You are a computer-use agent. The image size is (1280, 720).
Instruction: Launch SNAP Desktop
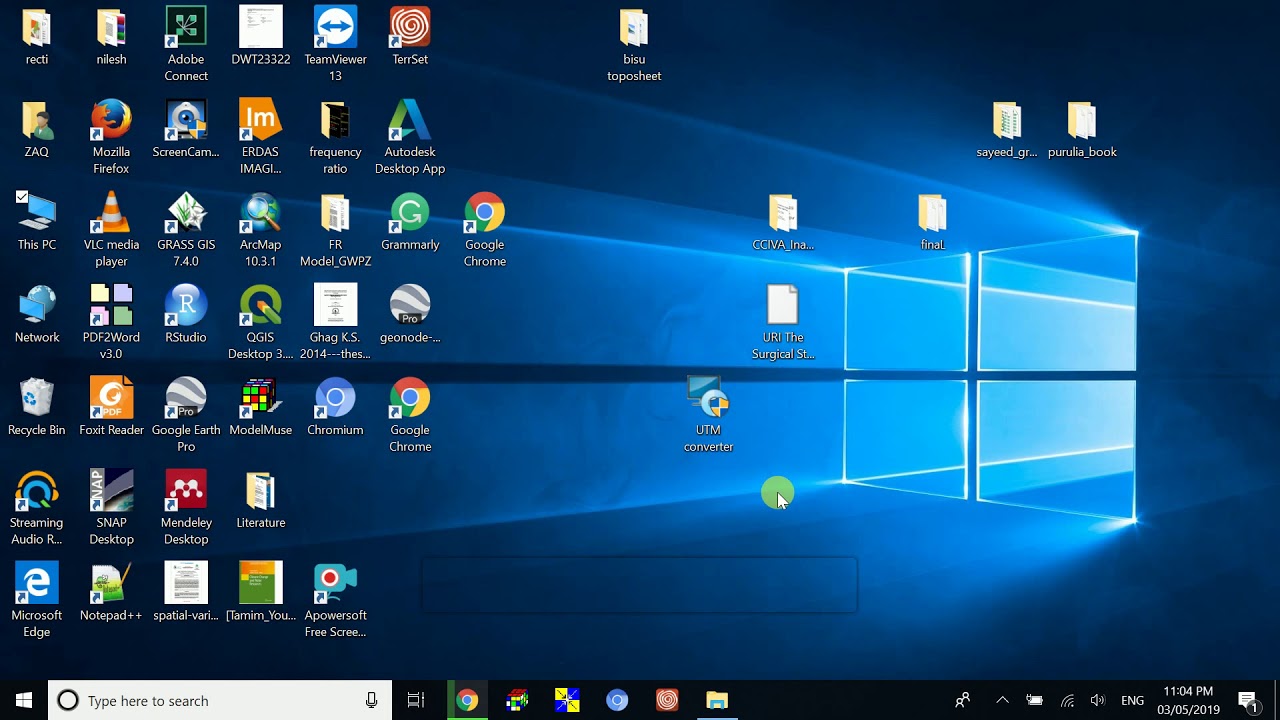click(111, 508)
